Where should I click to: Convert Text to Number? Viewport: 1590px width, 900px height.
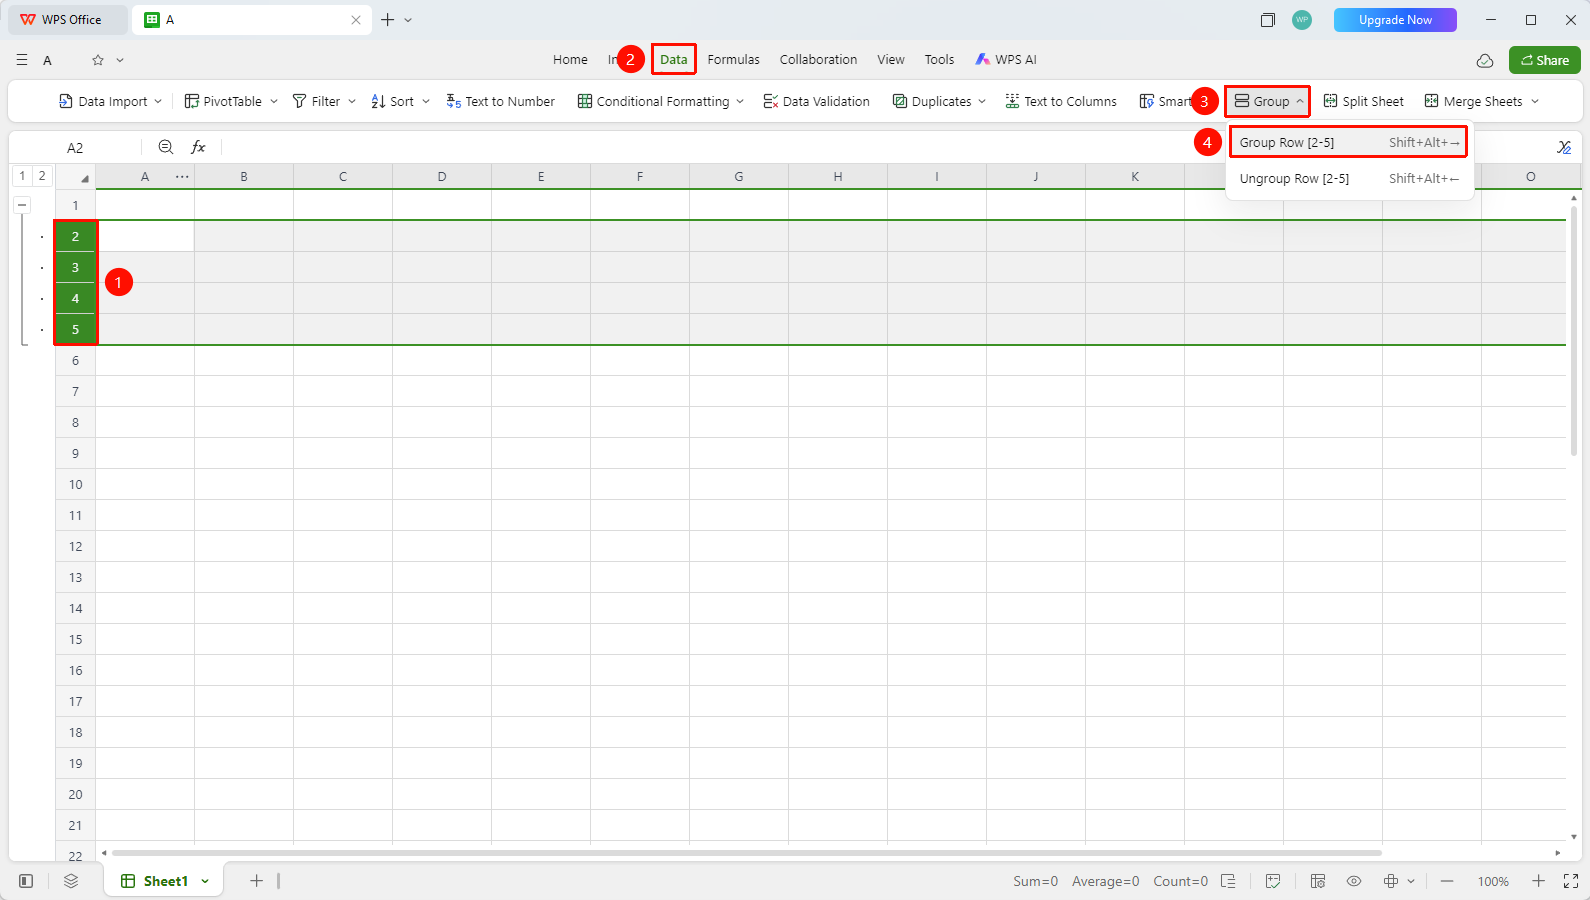(500, 101)
